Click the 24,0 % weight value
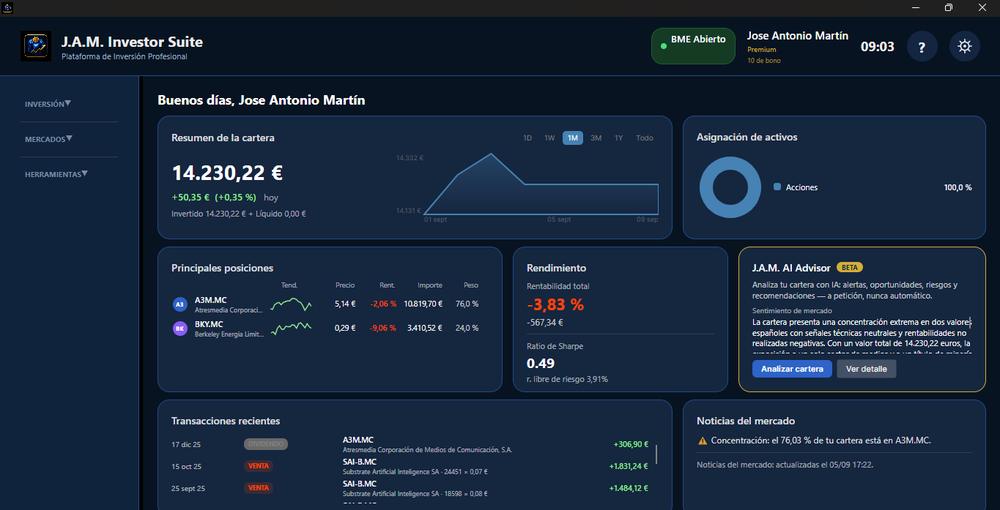This screenshot has height=510, width=1000. 467,328
